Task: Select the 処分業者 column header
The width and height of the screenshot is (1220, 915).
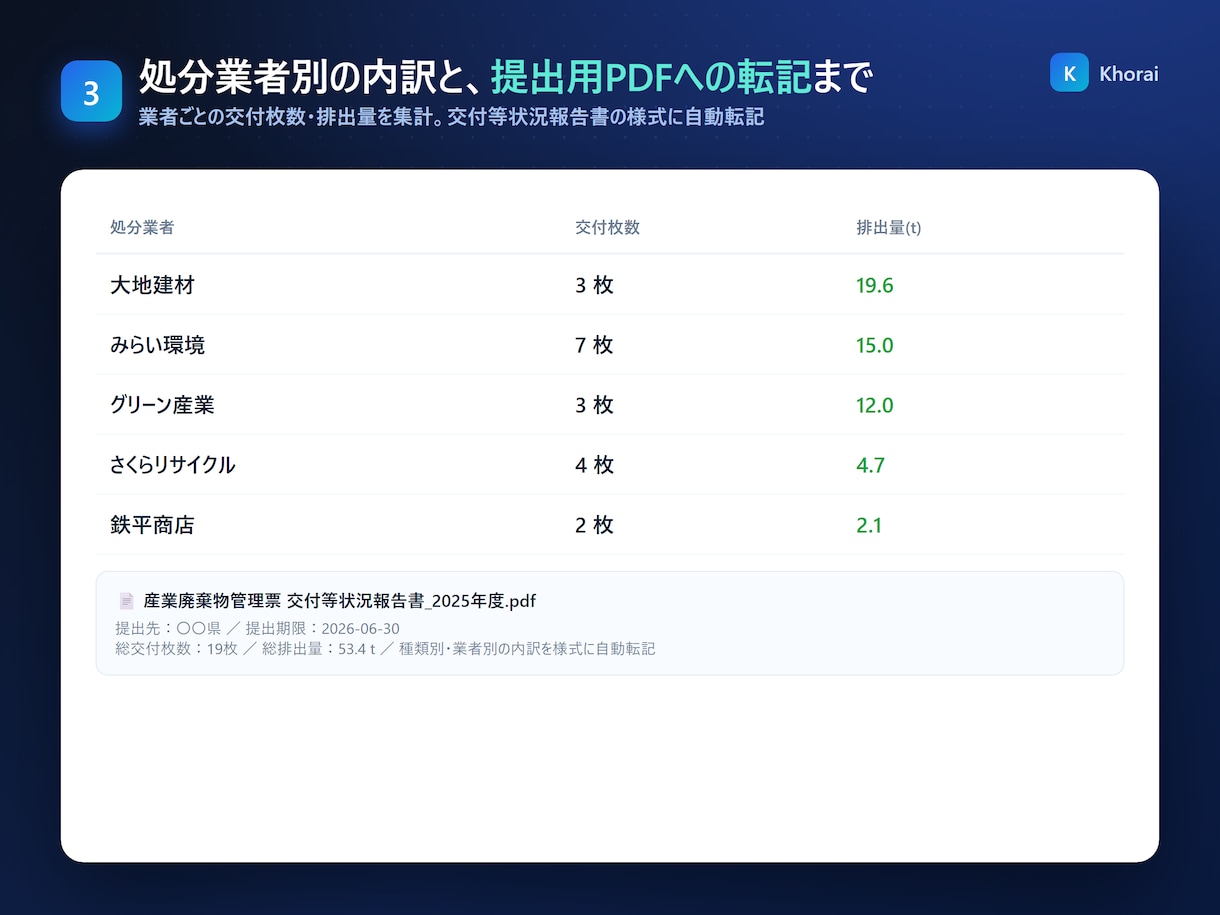Action: (x=142, y=227)
